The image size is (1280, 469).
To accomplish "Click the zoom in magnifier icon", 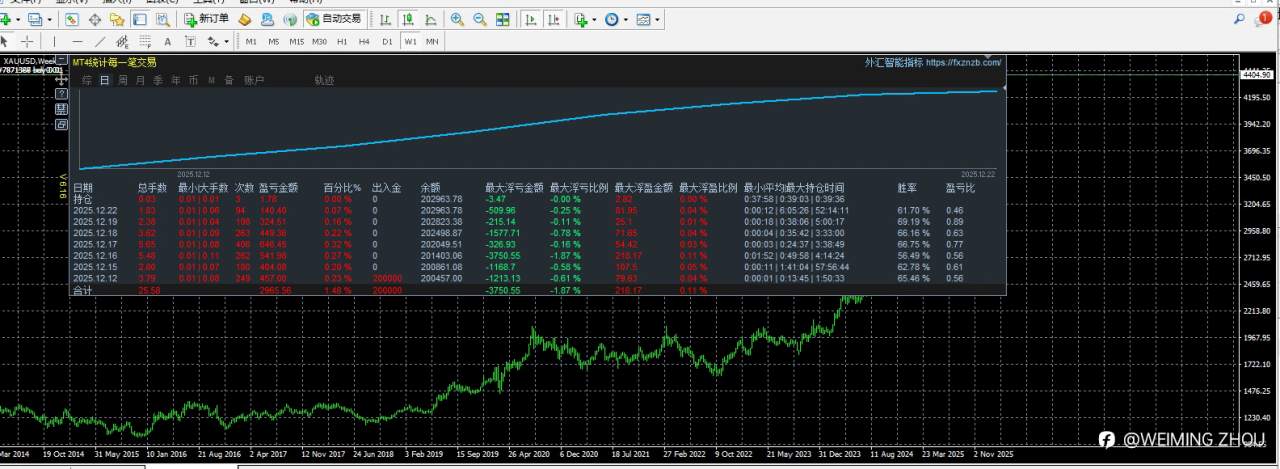I will coord(457,19).
